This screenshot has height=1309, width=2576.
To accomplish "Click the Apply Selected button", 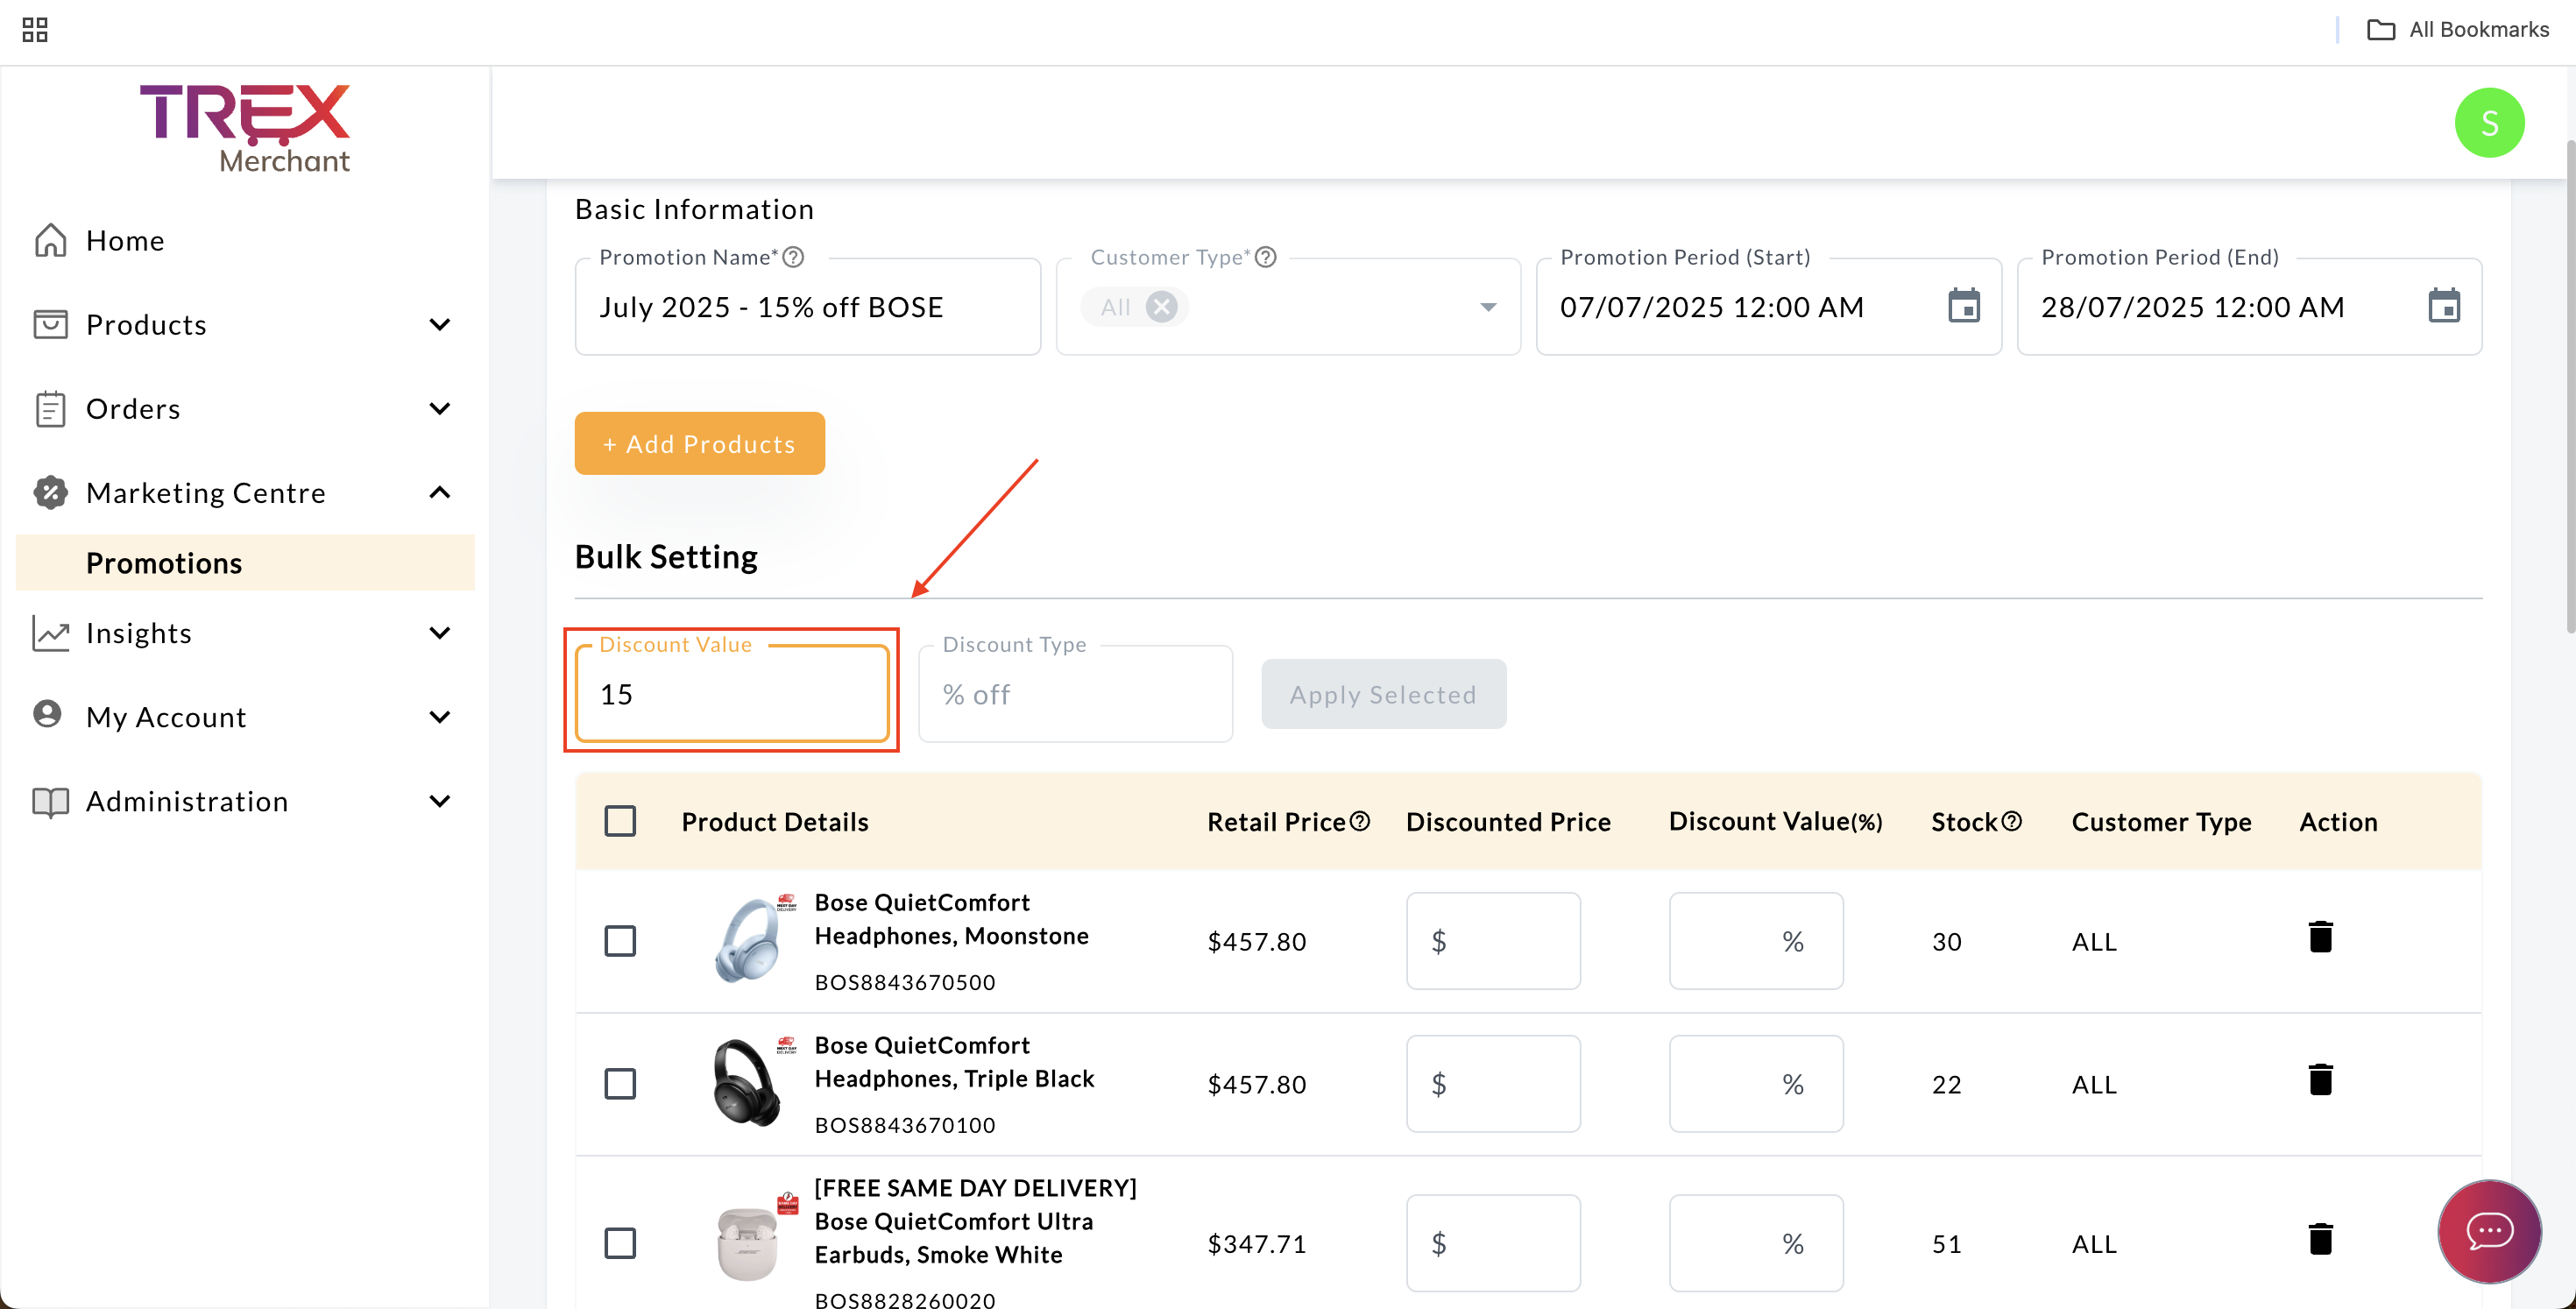I will coord(1383,694).
